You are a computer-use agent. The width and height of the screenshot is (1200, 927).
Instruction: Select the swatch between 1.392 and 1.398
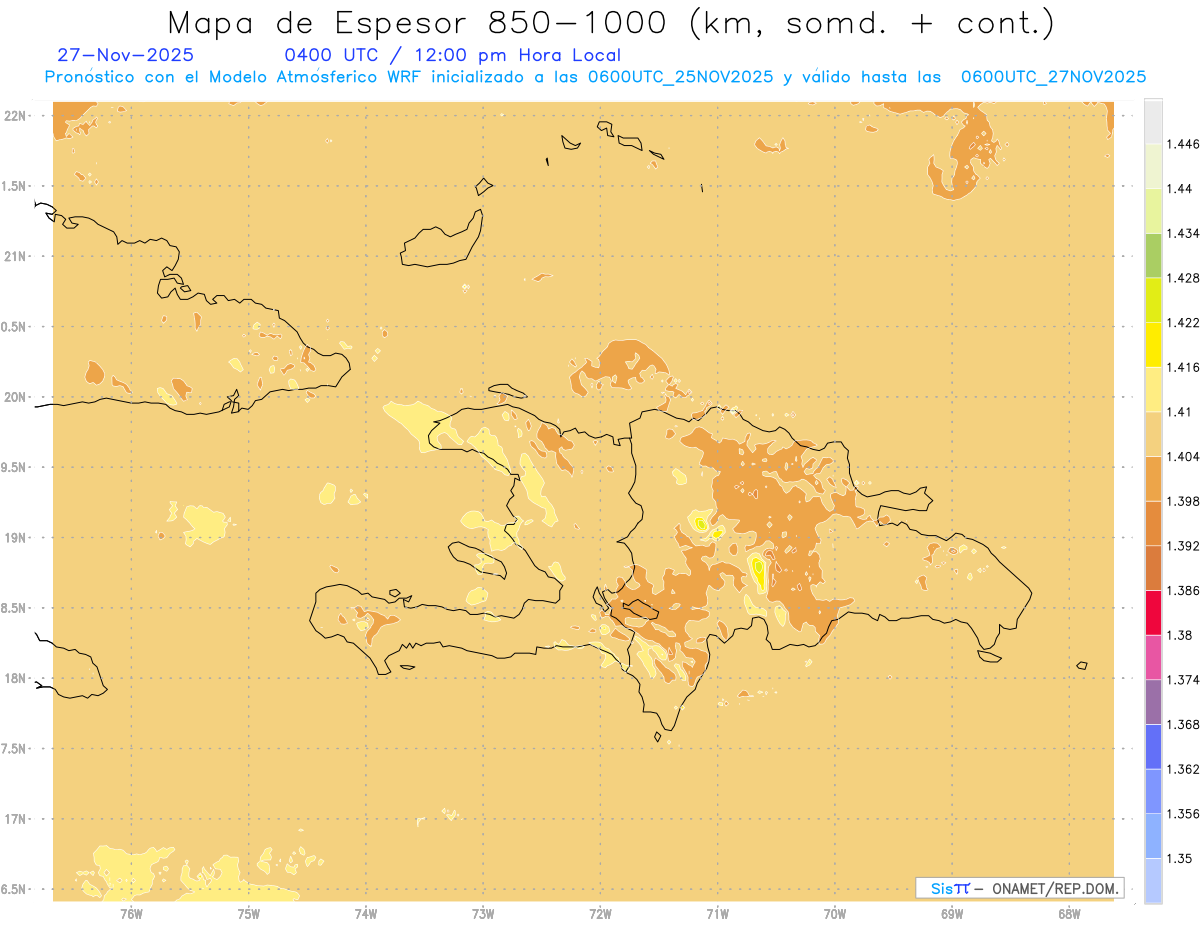[x=1153, y=523]
